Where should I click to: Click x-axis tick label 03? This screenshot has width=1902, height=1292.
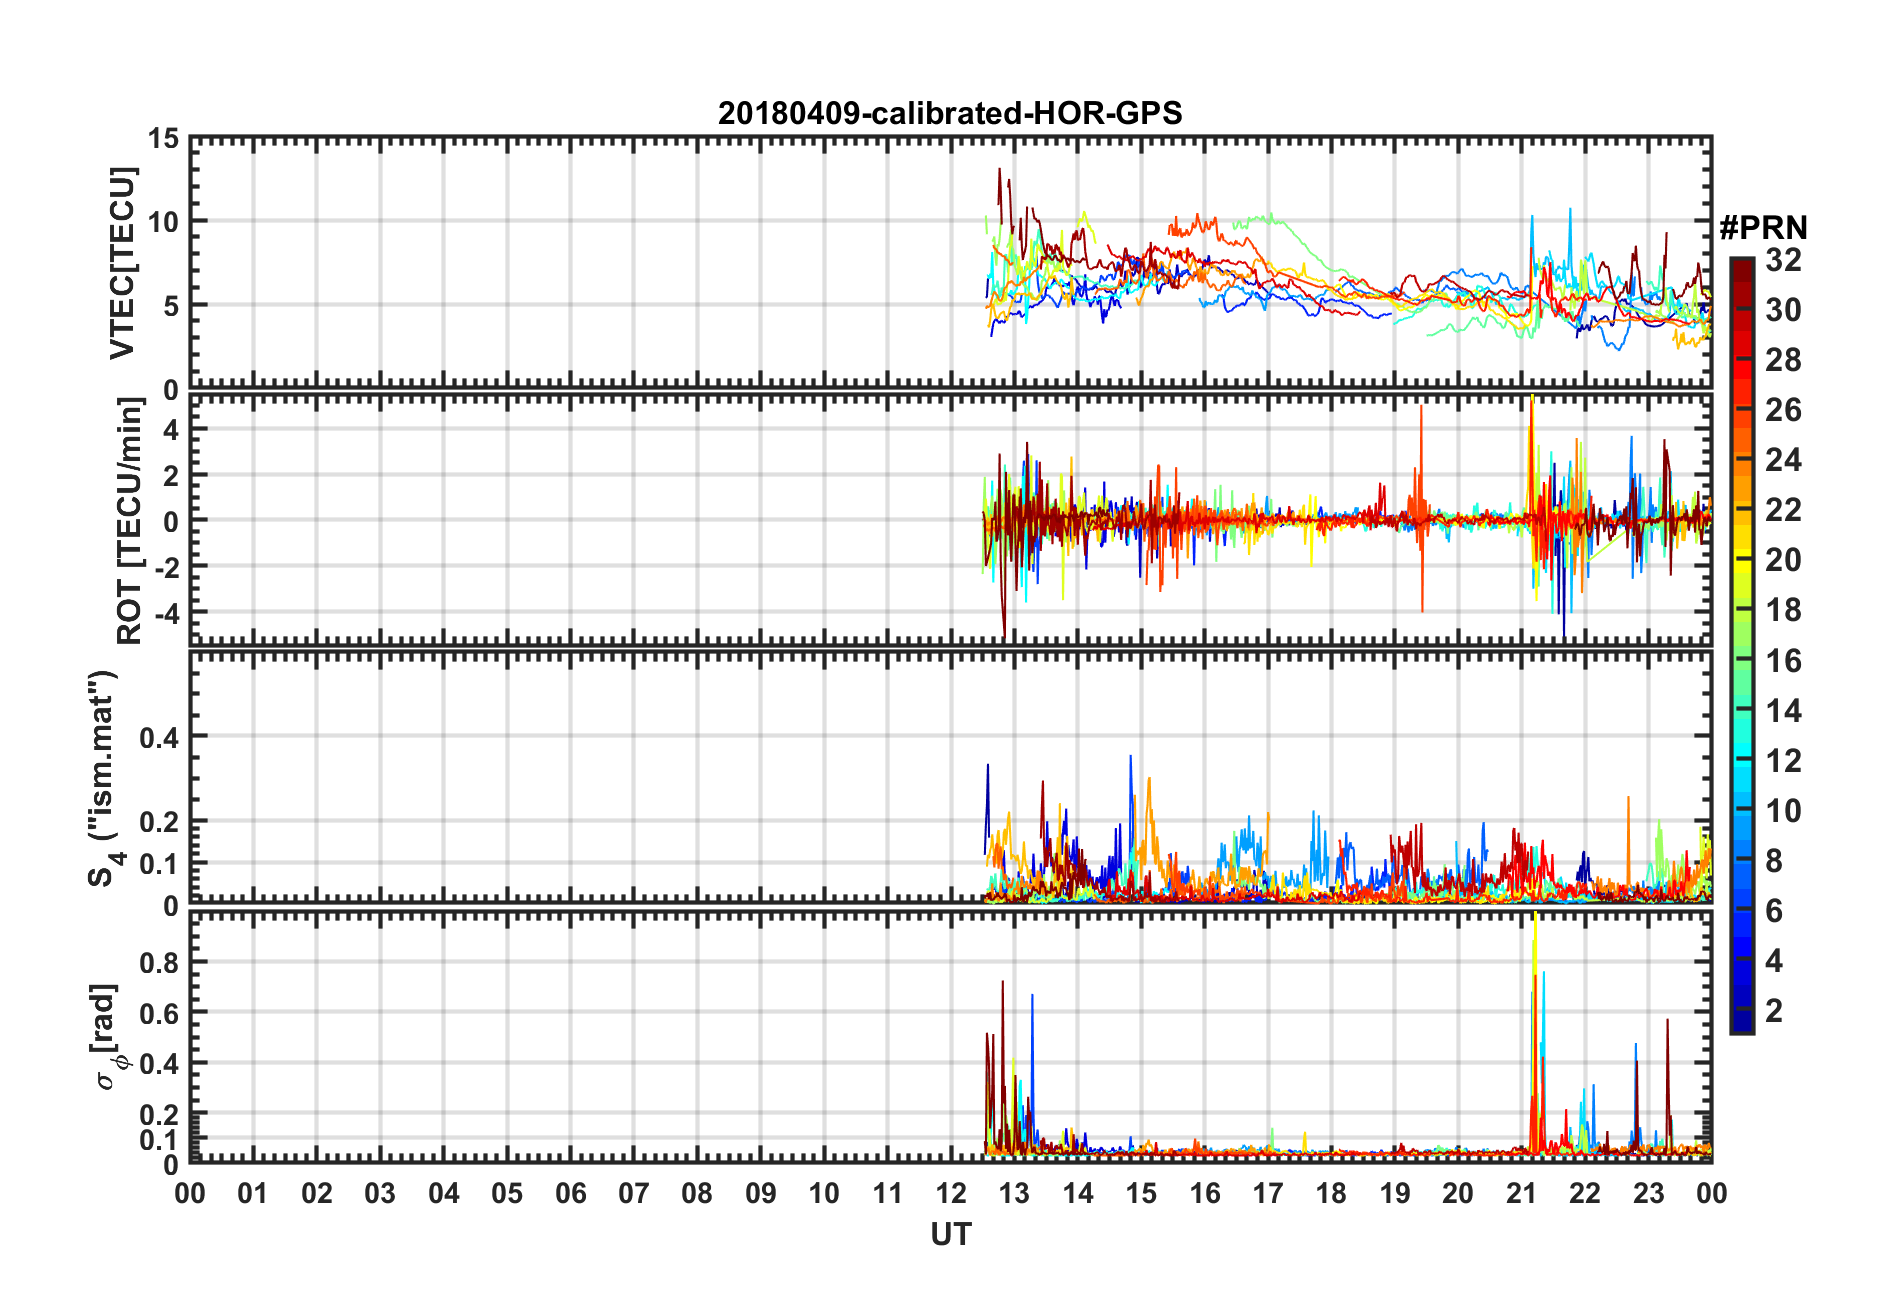[x=380, y=1194]
